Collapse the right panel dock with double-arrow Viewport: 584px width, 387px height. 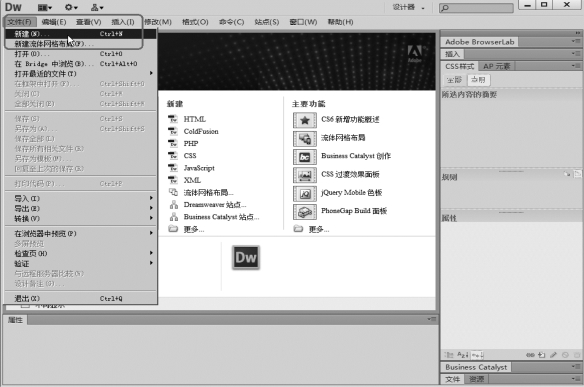tap(577, 33)
